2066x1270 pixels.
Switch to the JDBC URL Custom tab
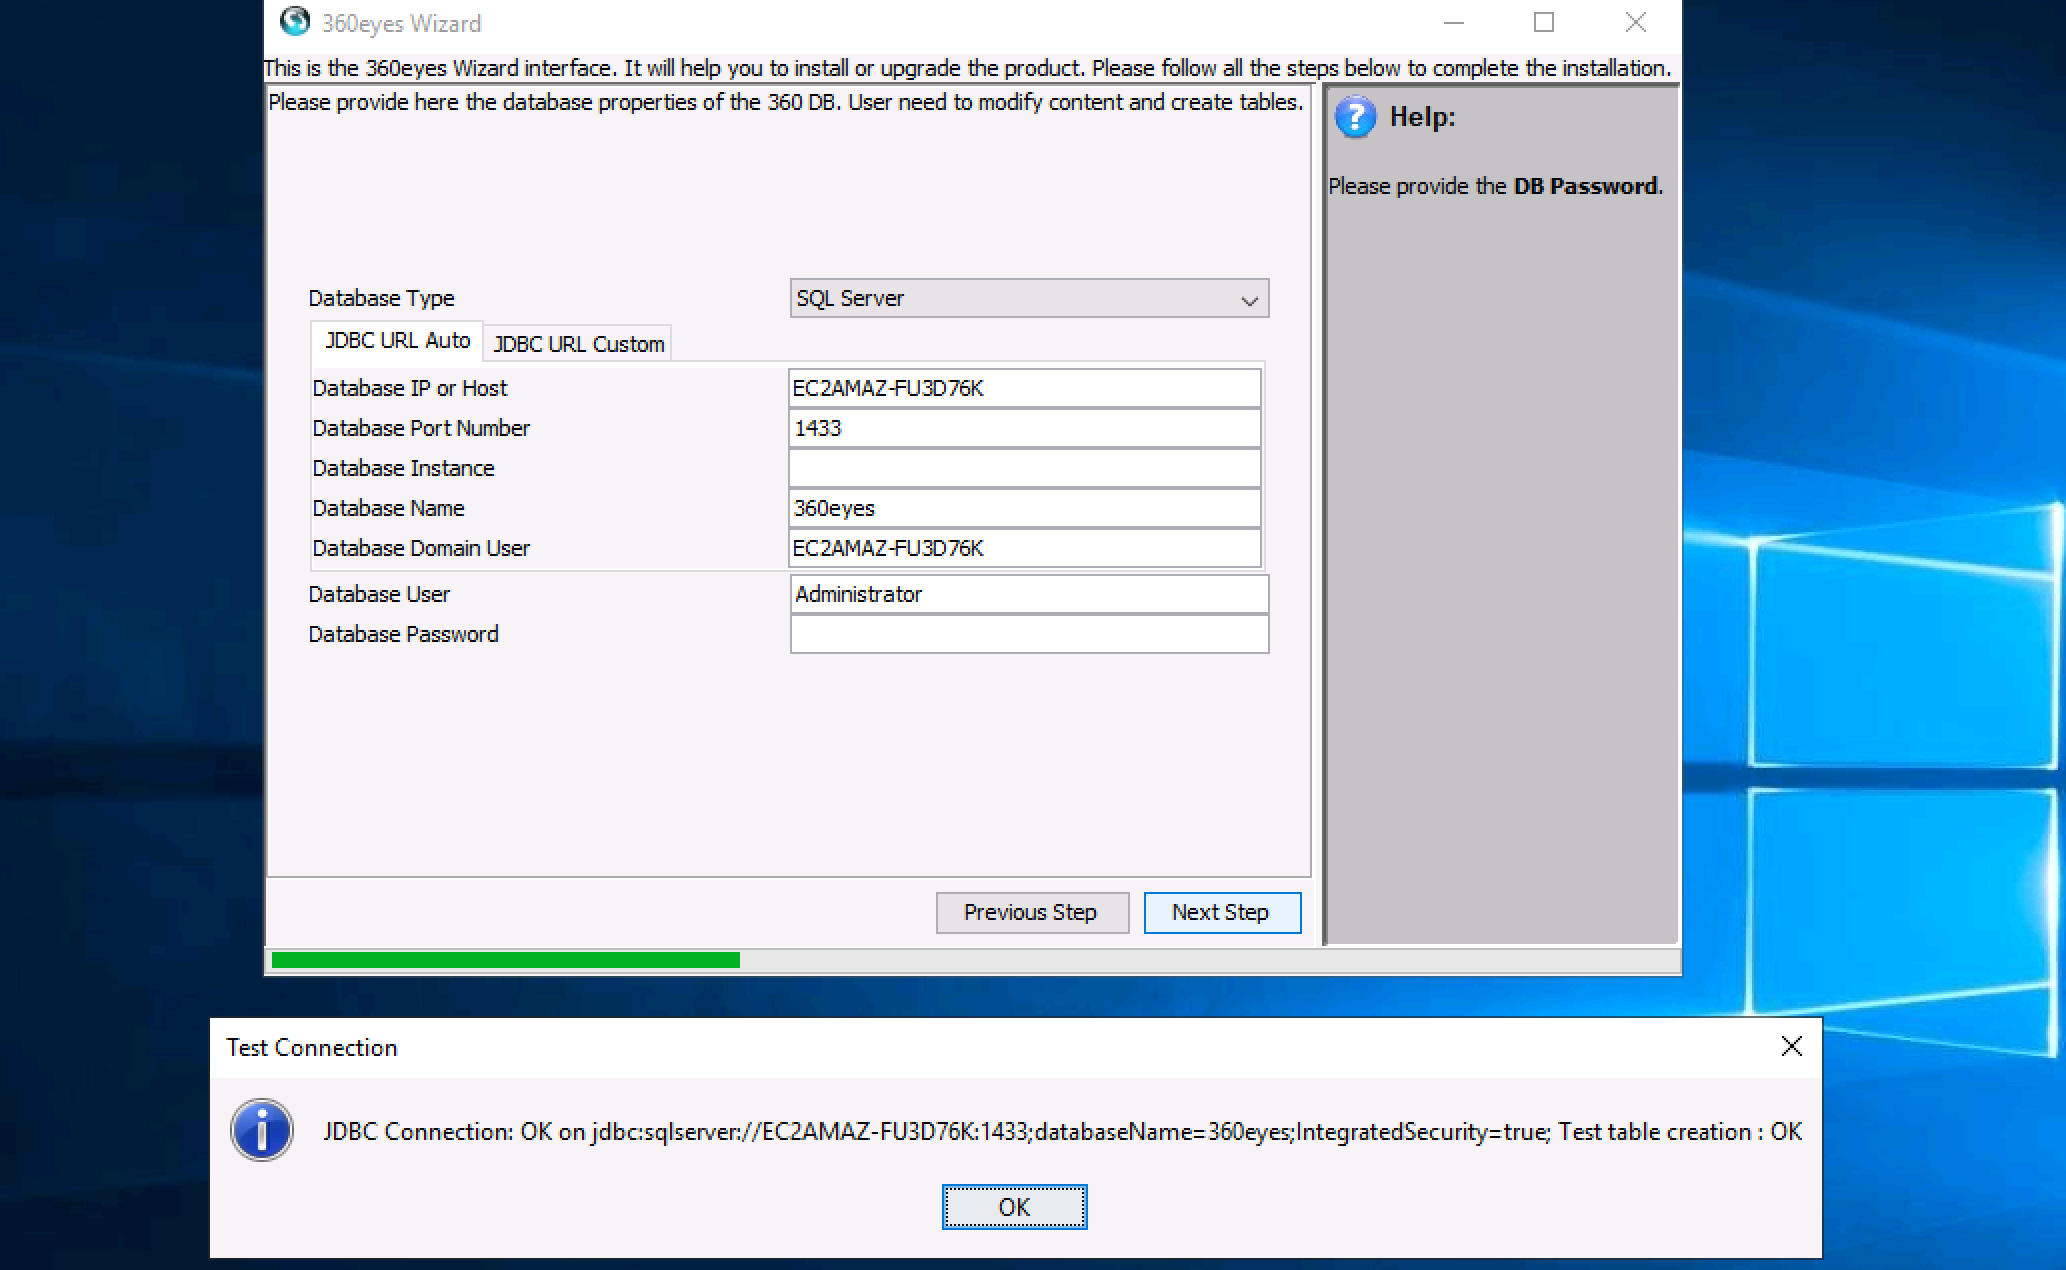(577, 343)
